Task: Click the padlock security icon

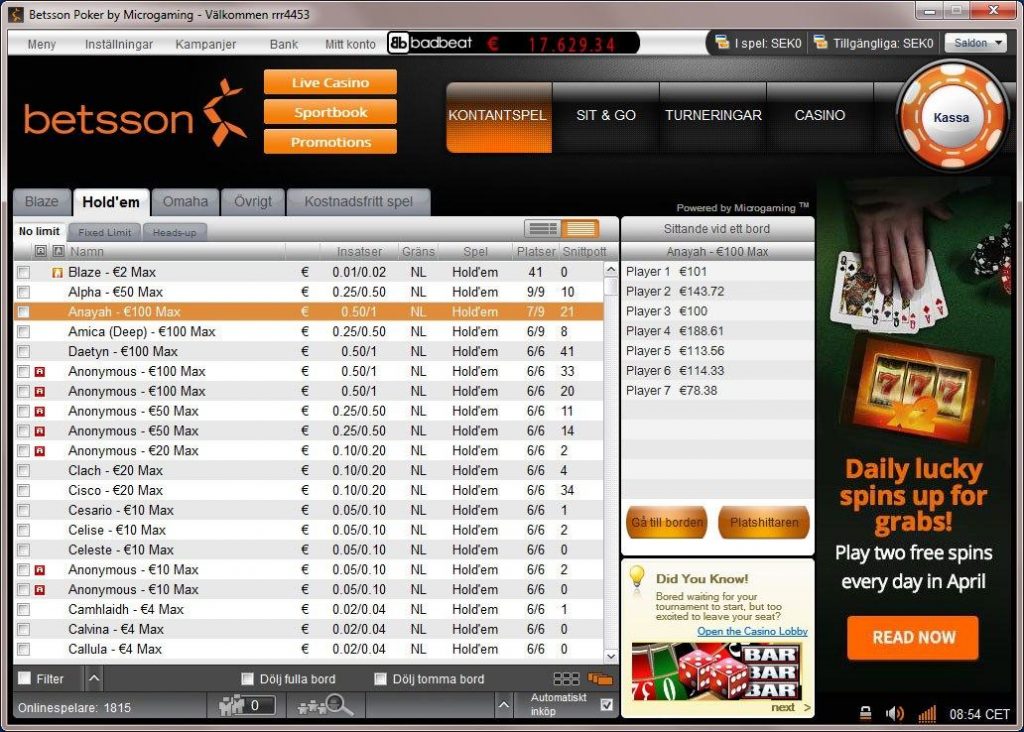Action: (x=865, y=714)
